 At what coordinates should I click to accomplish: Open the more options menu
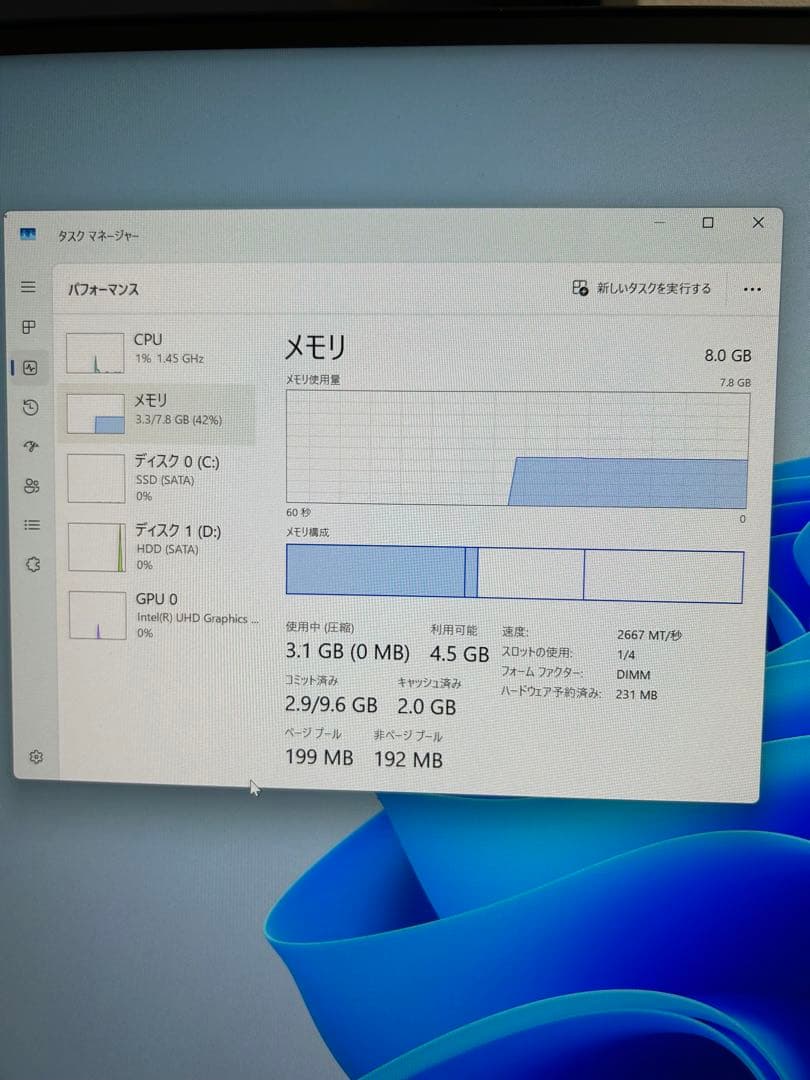[751, 288]
